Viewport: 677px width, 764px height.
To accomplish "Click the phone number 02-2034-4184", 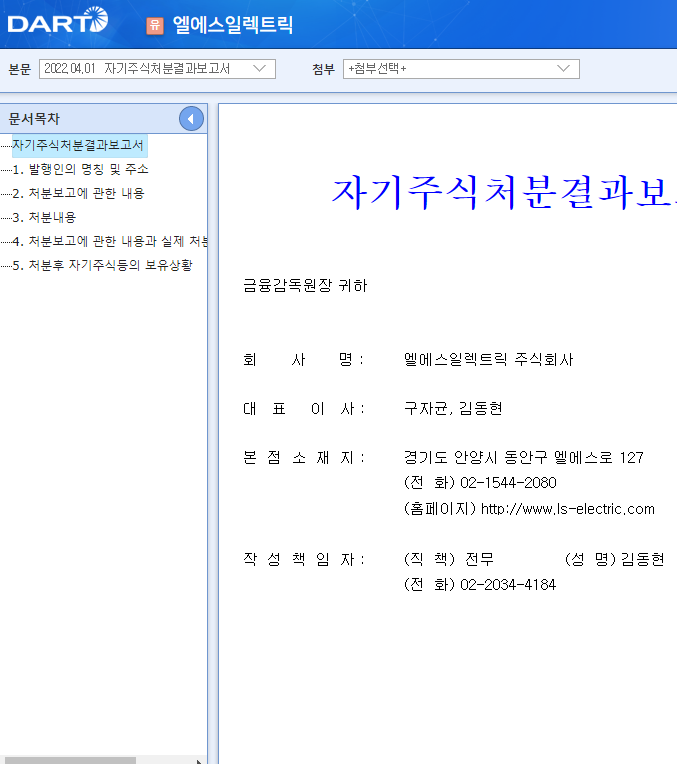I will coord(508,585).
